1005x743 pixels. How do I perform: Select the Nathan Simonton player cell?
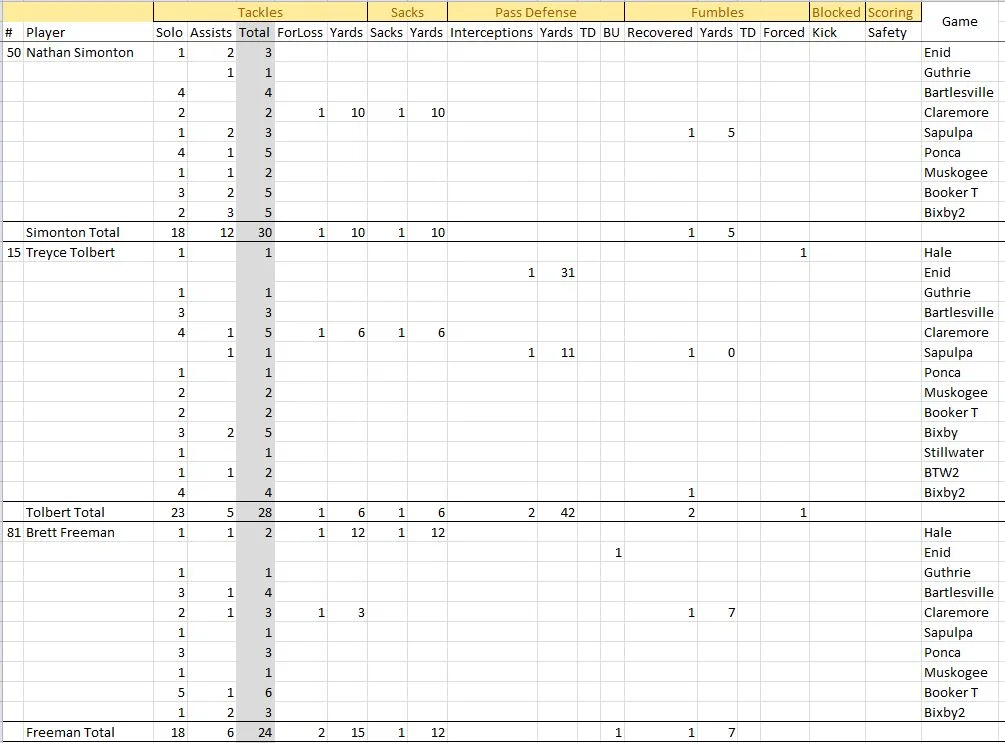click(88, 53)
